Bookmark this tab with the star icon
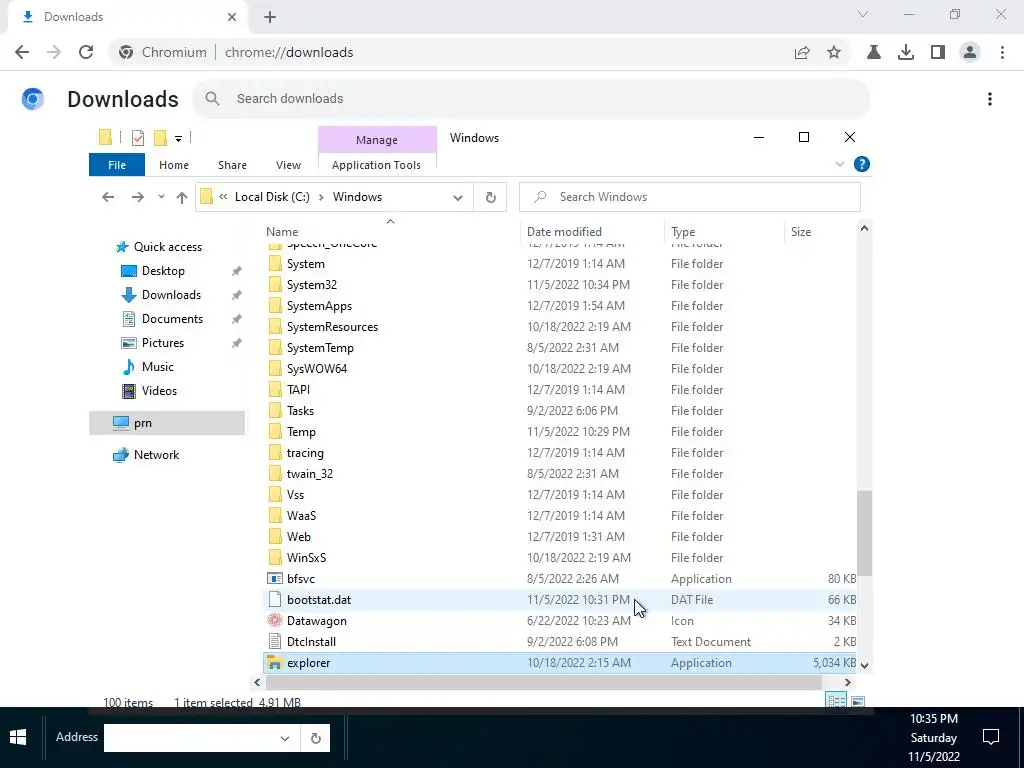Image resolution: width=1024 pixels, height=768 pixels. coord(834,52)
